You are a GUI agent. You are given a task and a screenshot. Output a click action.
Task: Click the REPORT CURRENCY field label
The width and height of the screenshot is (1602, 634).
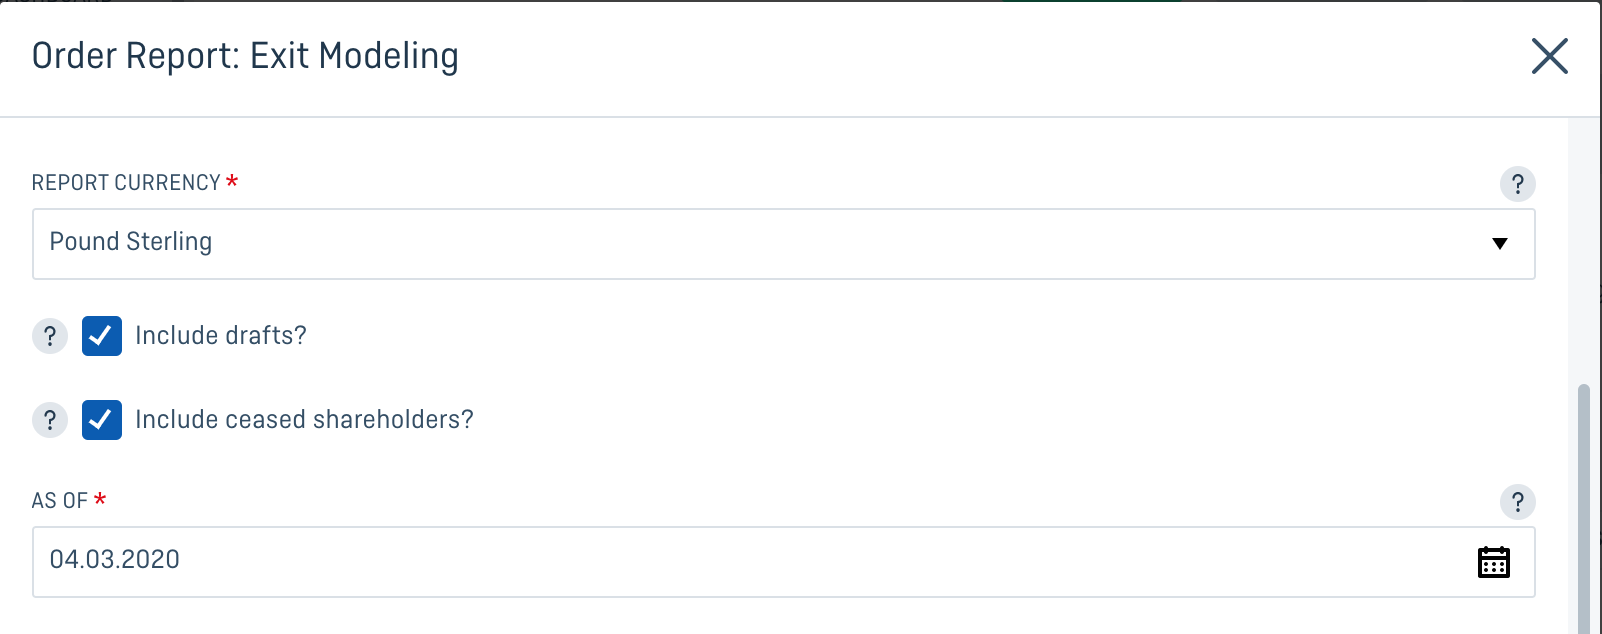(126, 183)
